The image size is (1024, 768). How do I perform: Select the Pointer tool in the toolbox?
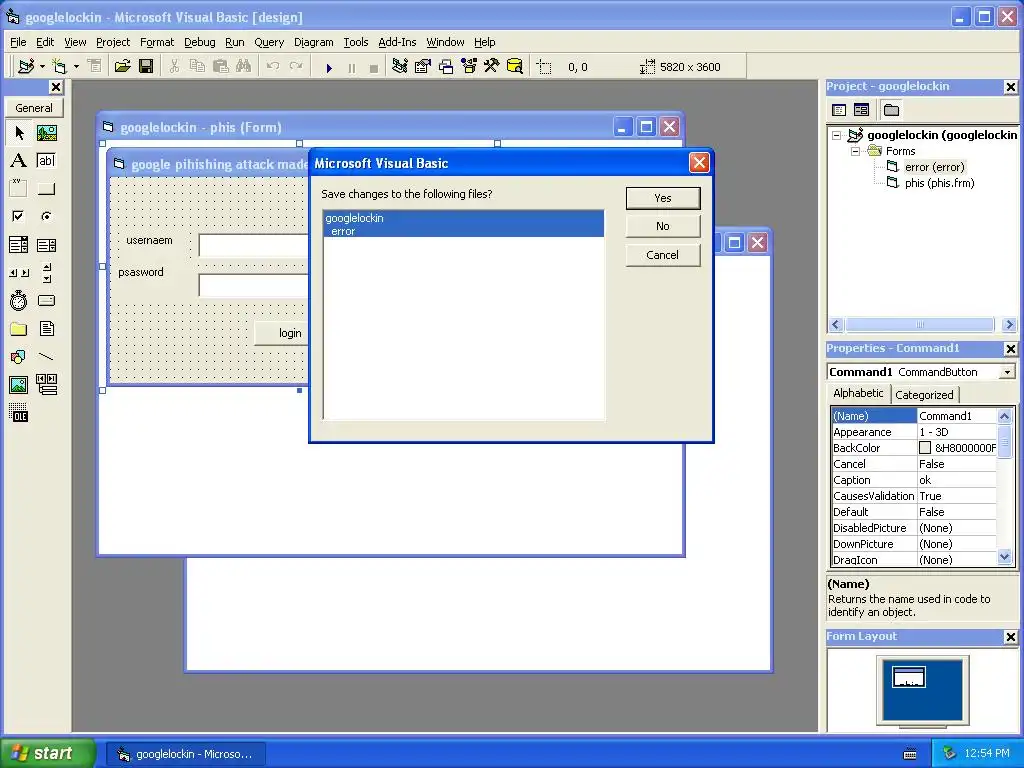(18, 133)
